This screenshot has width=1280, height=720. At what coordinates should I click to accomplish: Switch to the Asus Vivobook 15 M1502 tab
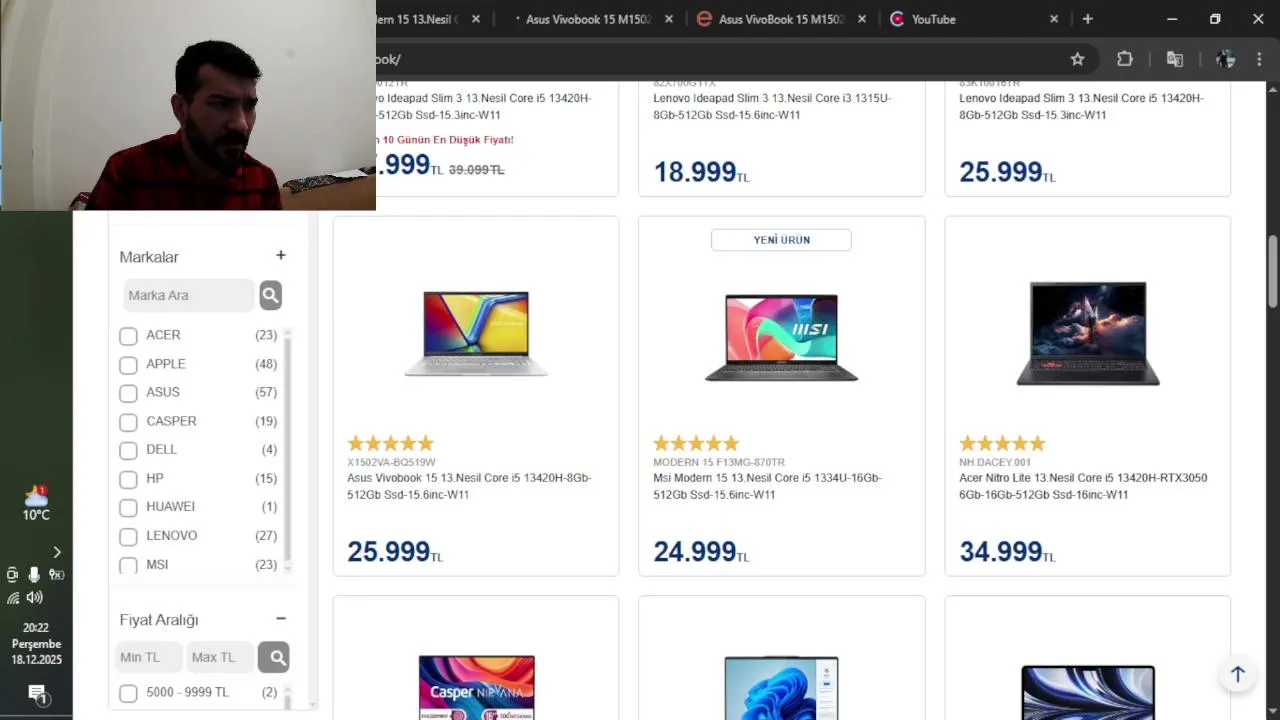pos(590,19)
